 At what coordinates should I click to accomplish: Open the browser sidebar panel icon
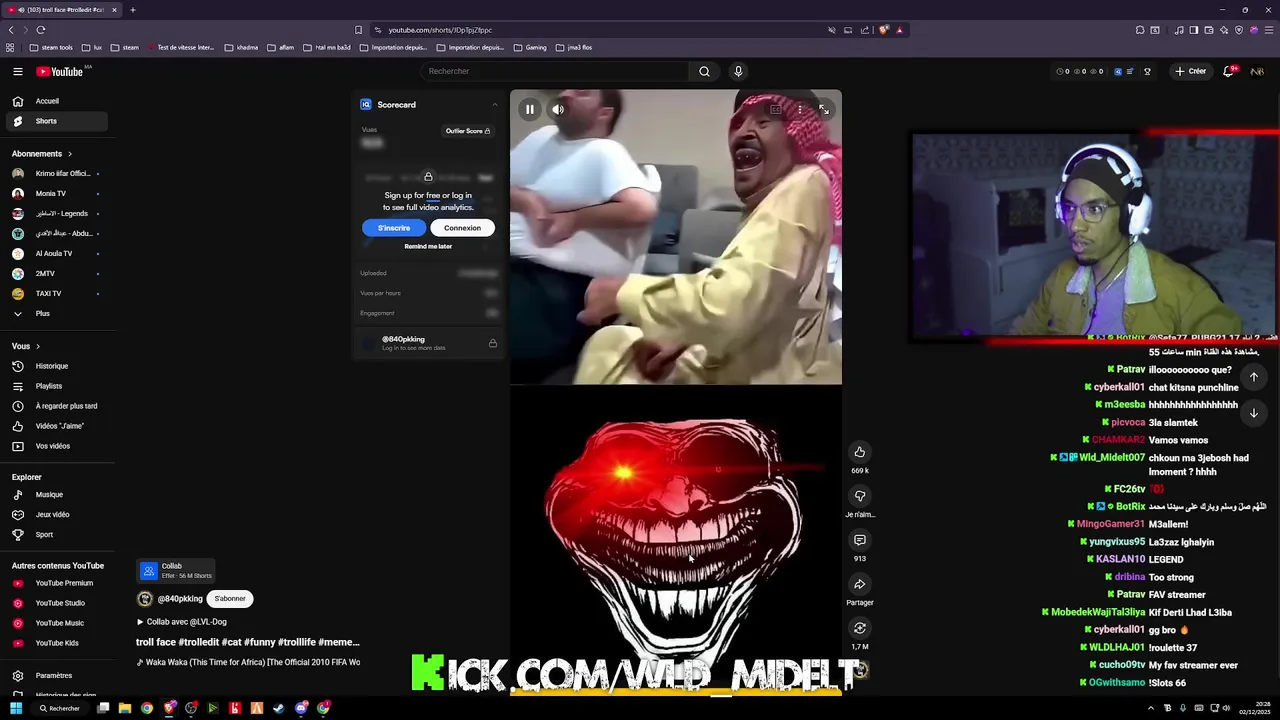[x=1193, y=30]
